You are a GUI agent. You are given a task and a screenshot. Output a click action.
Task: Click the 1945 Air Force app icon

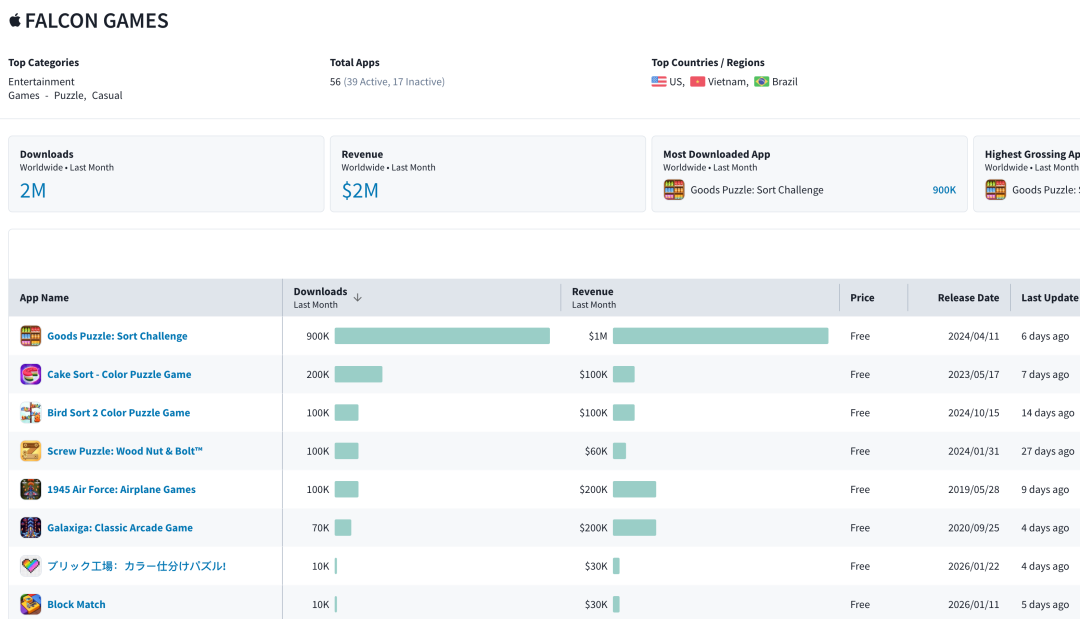30,490
